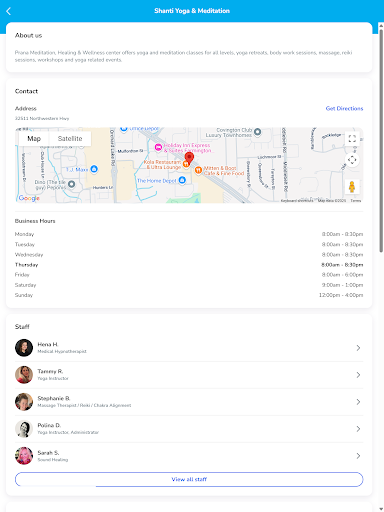
Task: Open Hena H. staff profile chevron
Action: (x=358, y=348)
